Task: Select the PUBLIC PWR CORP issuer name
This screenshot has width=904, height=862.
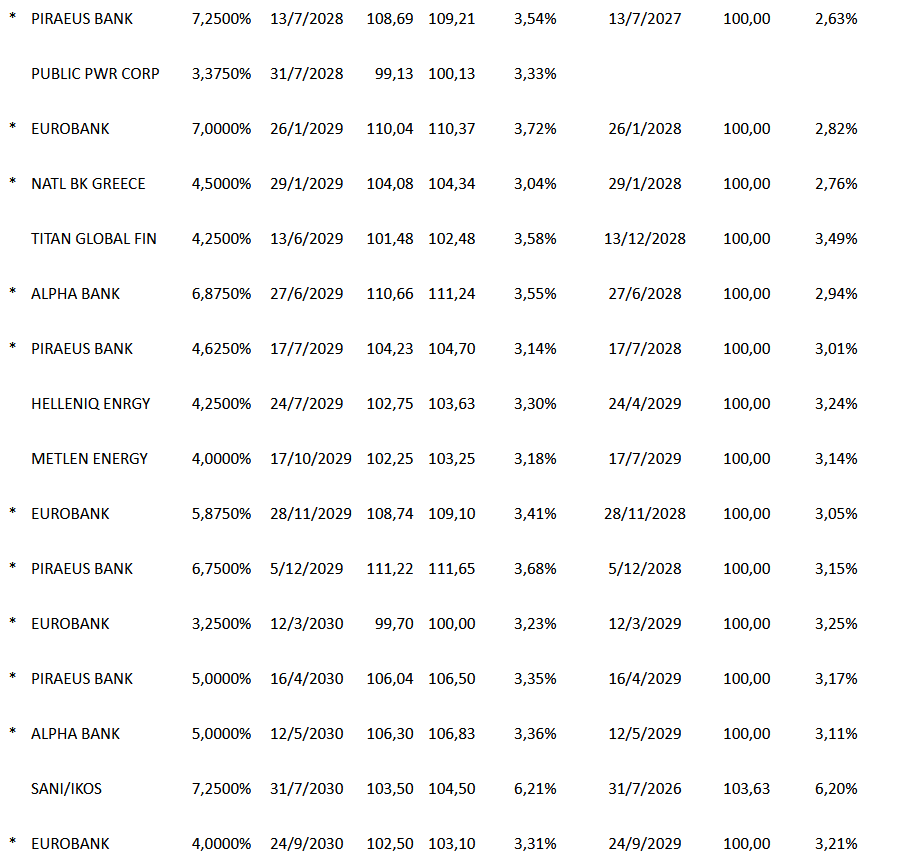Action: (x=95, y=74)
